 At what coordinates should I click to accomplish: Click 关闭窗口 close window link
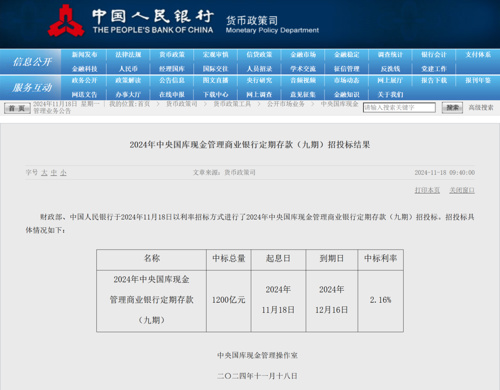coord(462,190)
